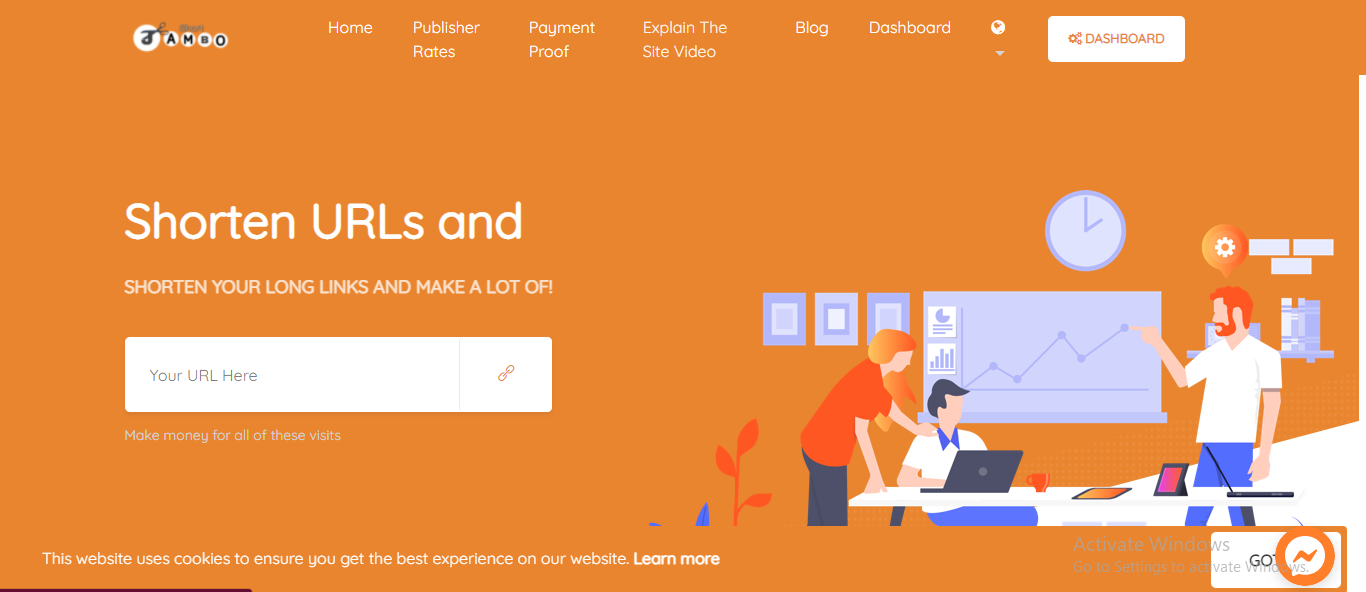Click the Jambo site logo
Screen dimensions: 1366x592
pyautogui.click(x=181, y=38)
